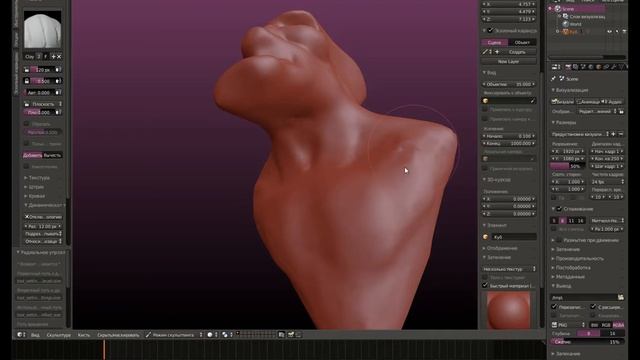
Task: Select Scene in the outliner
Action: tap(567, 9)
